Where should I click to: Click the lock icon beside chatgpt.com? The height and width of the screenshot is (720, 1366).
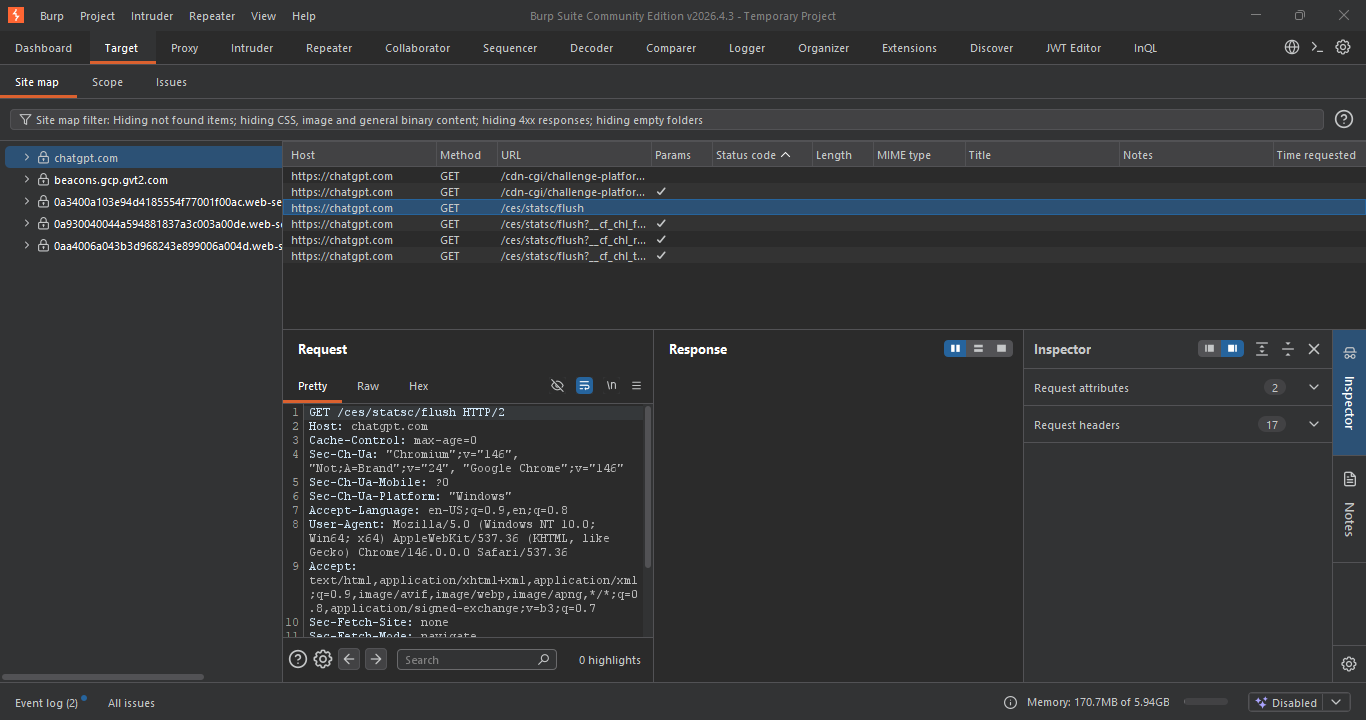point(43,158)
